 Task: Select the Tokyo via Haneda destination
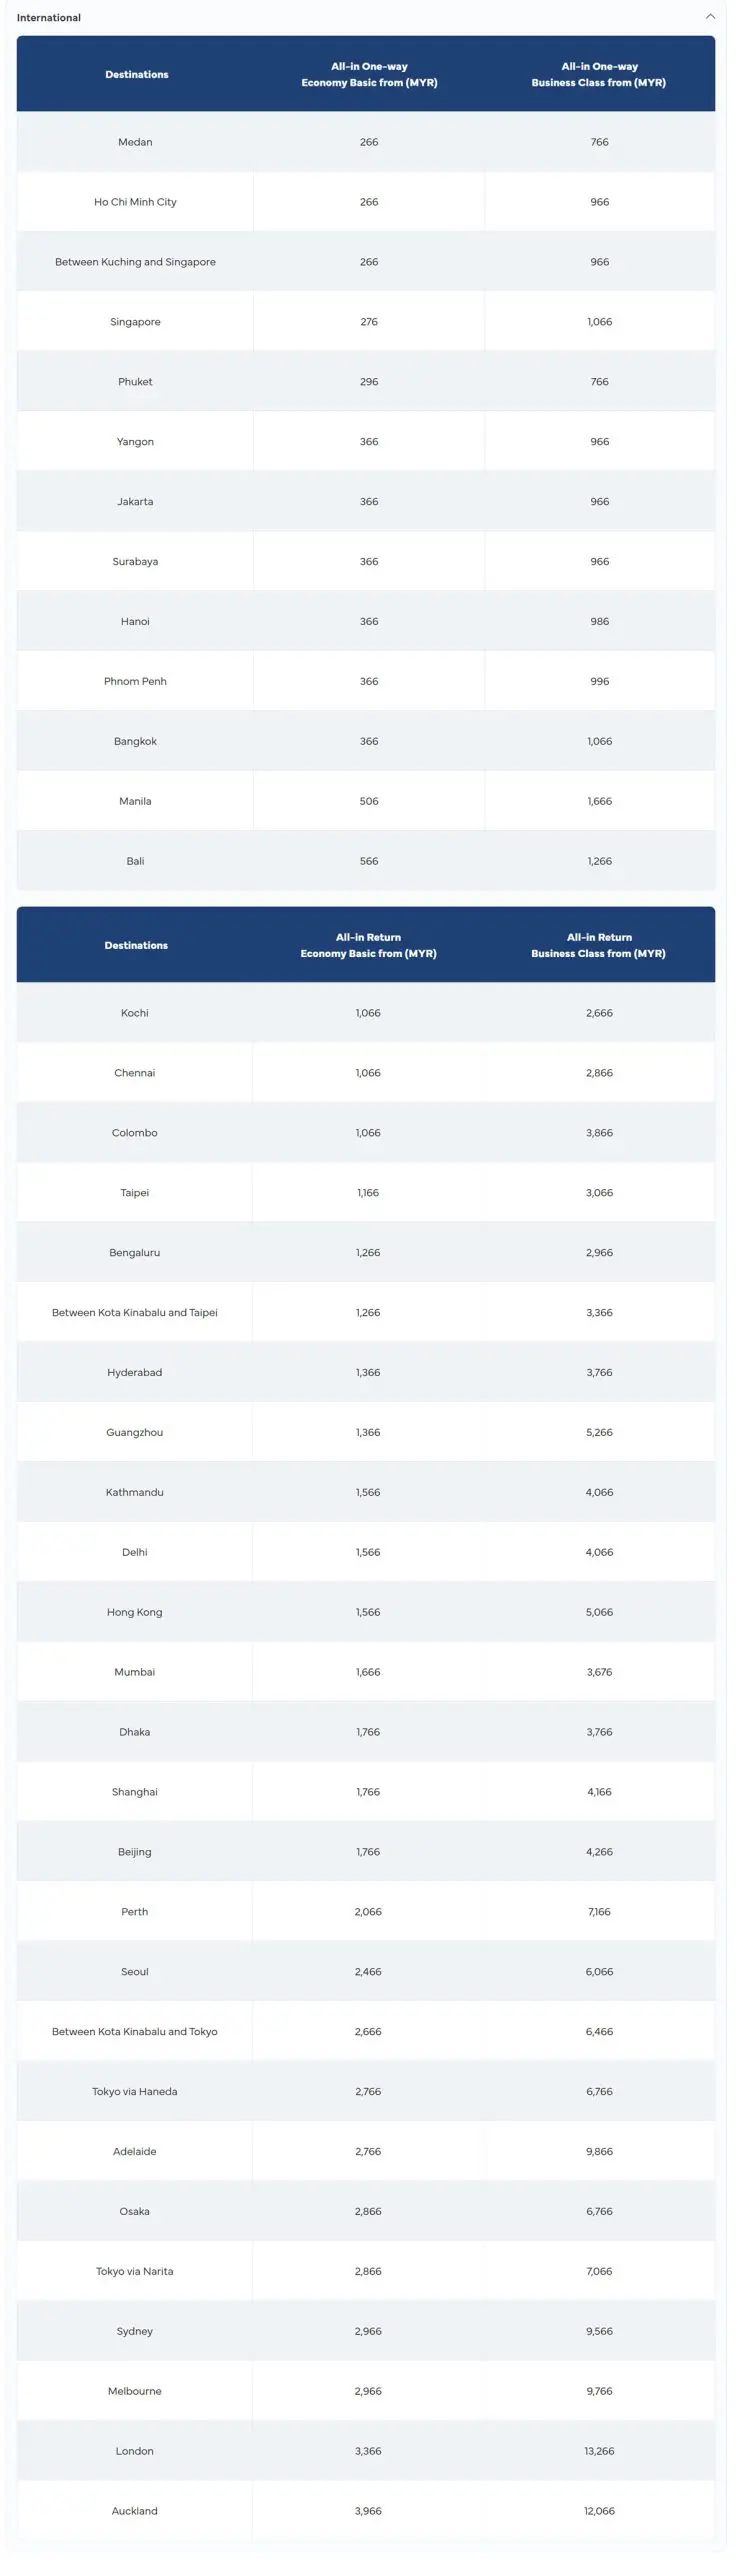135,2092
